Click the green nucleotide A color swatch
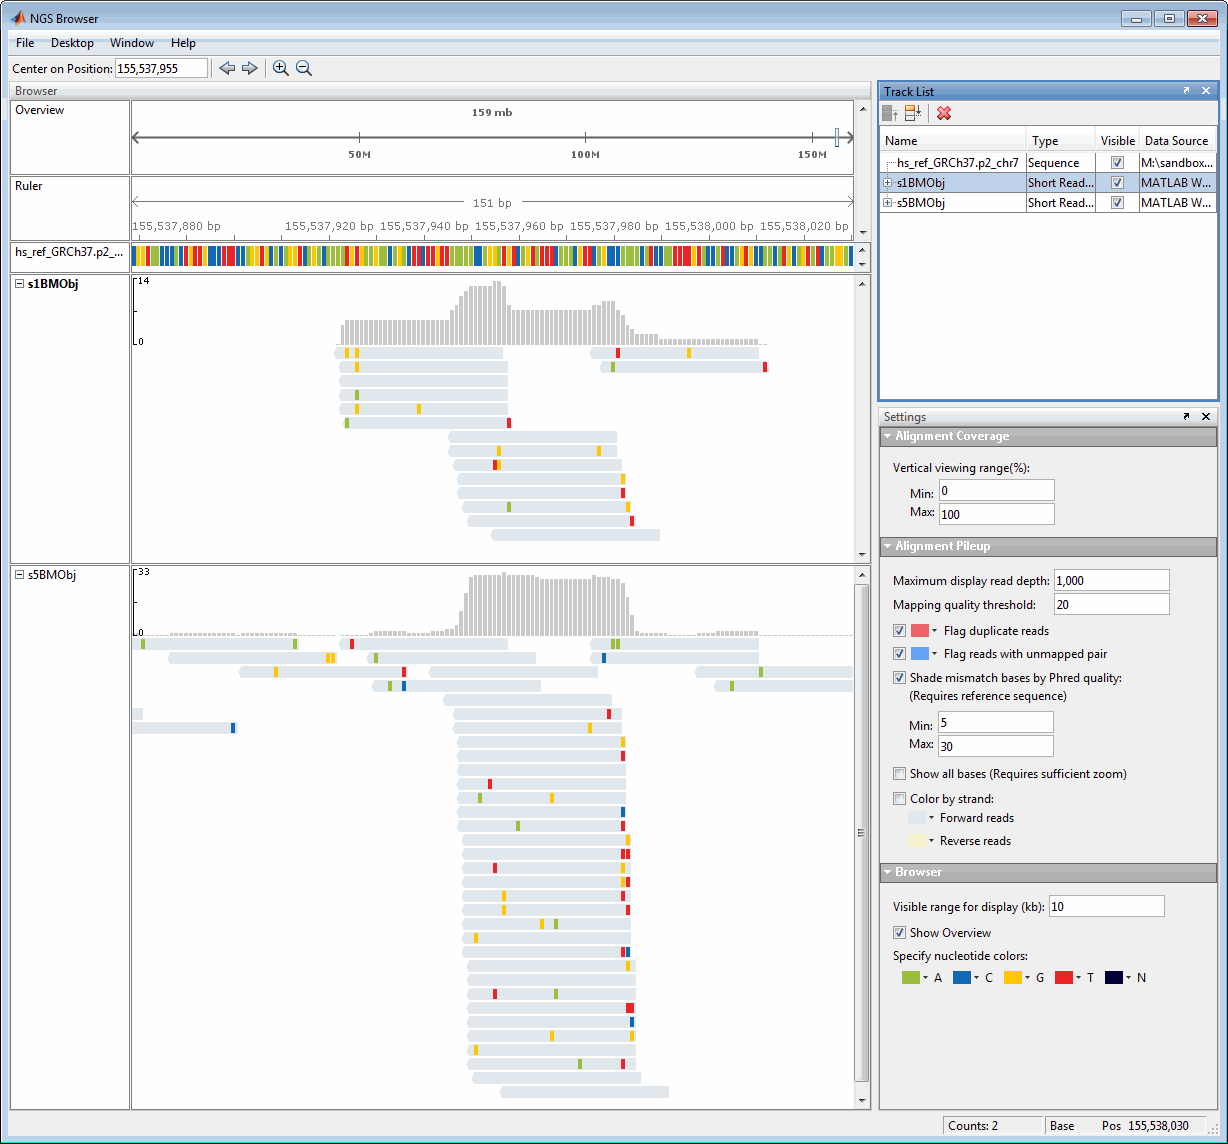The image size is (1228, 1144). 910,977
